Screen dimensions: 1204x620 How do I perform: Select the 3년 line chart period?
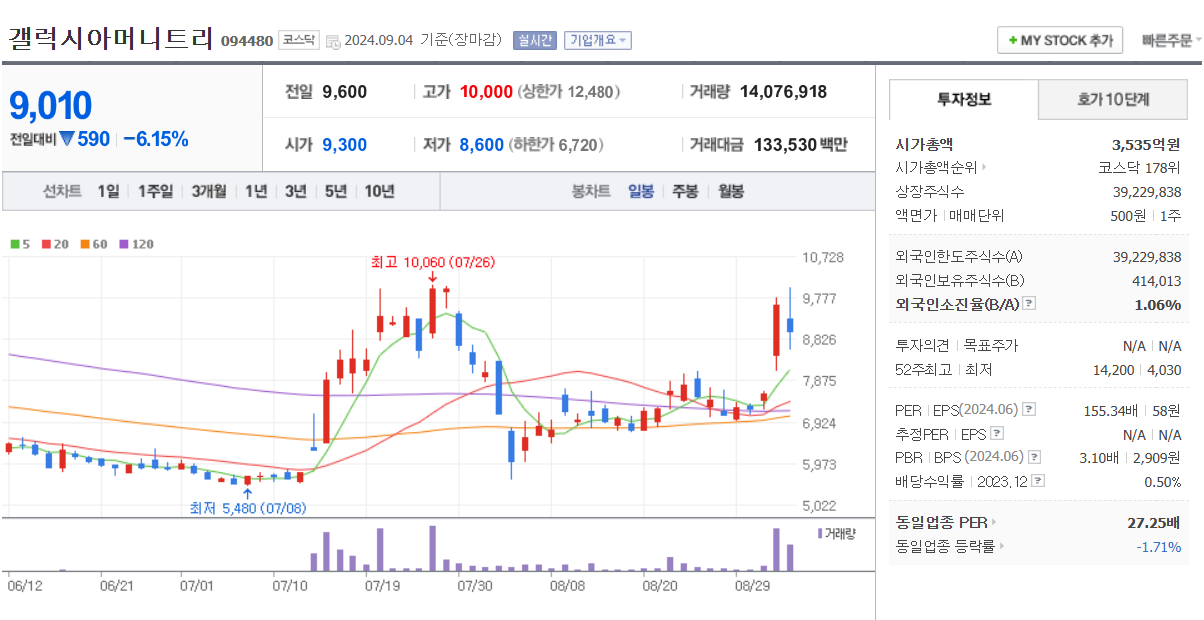(x=295, y=191)
